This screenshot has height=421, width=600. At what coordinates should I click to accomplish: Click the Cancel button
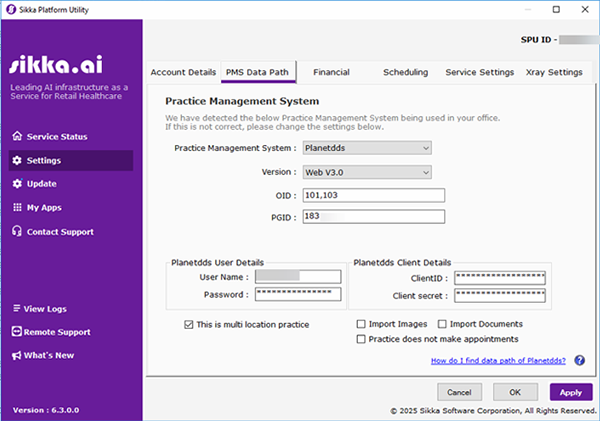tap(460, 392)
